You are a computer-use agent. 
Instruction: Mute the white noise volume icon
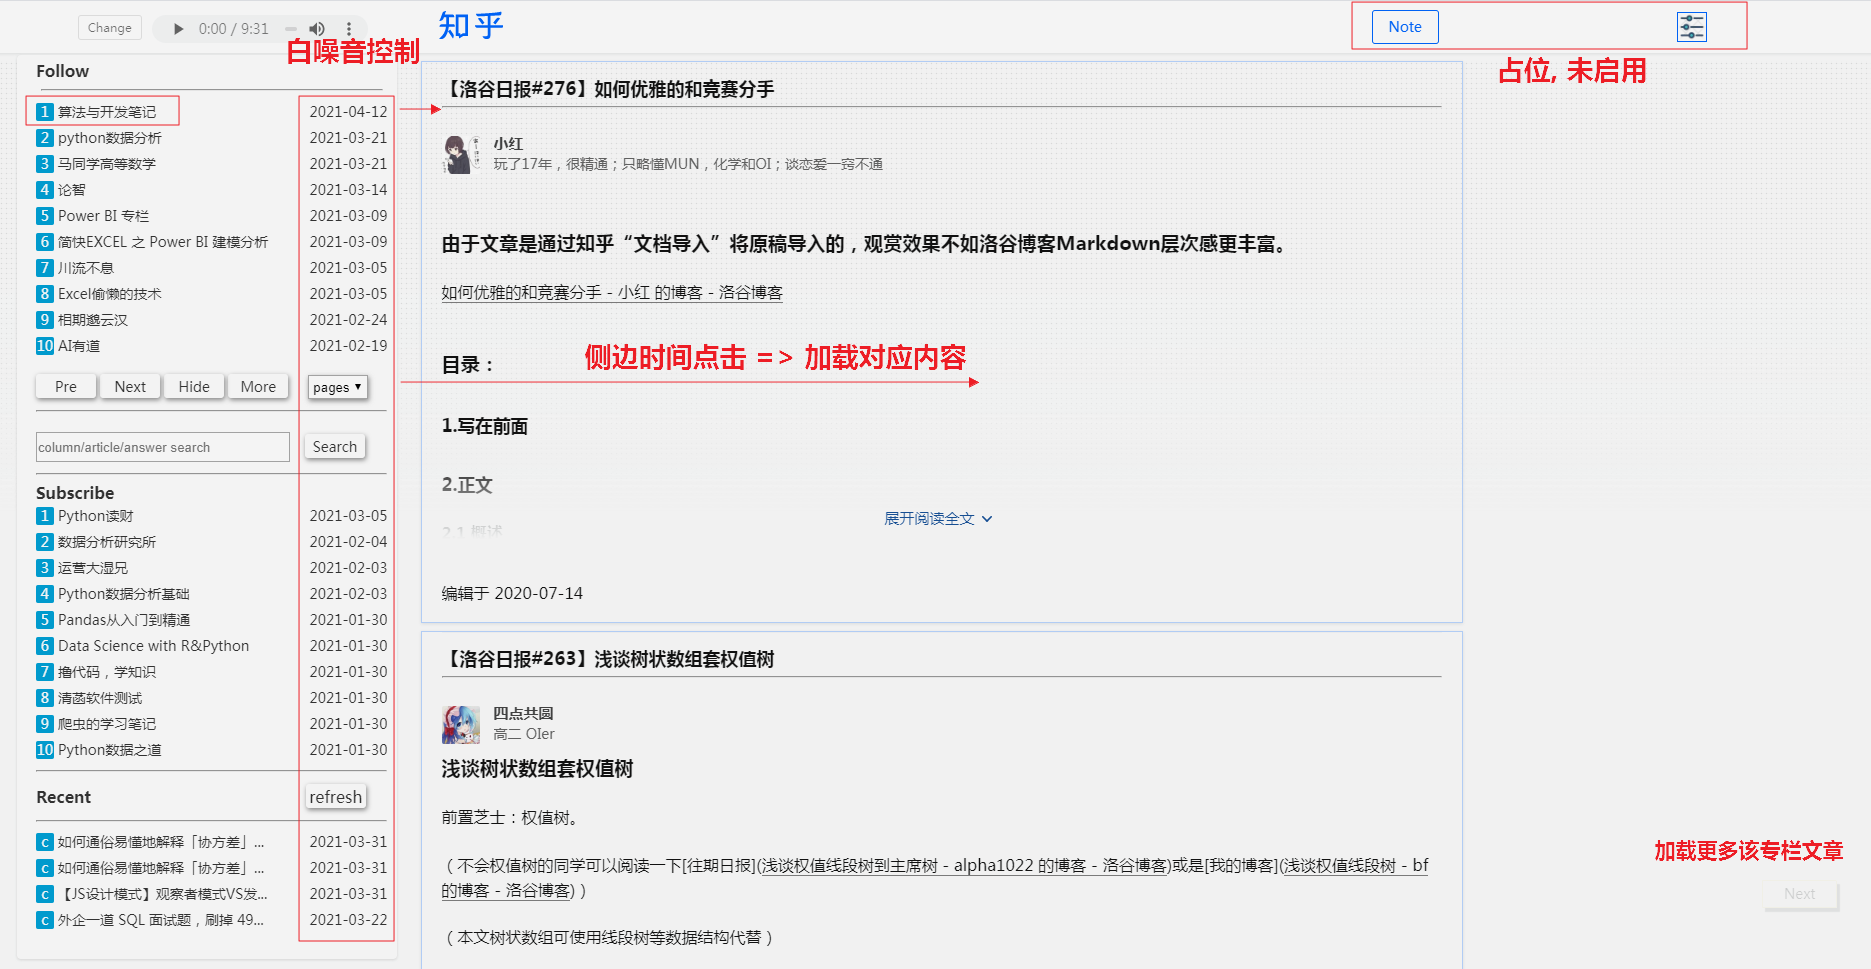pos(317,27)
